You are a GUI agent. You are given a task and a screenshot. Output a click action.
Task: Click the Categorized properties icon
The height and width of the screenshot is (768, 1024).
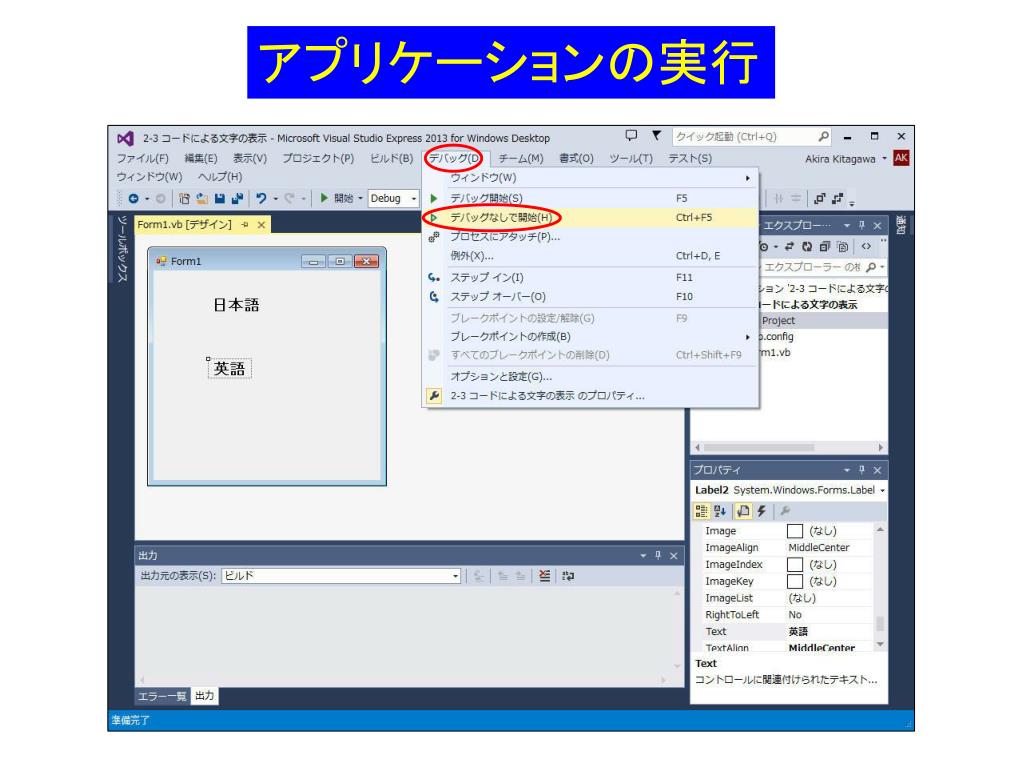tap(701, 511)
